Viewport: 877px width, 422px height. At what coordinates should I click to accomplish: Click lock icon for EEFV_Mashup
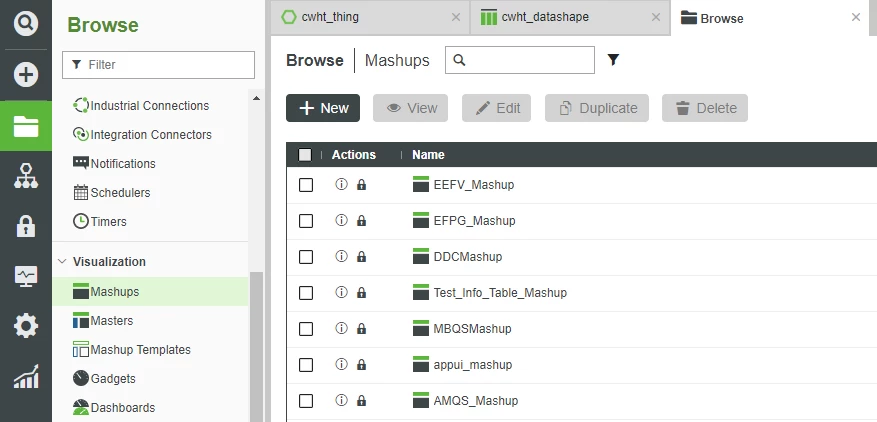(x=361, y=185)
